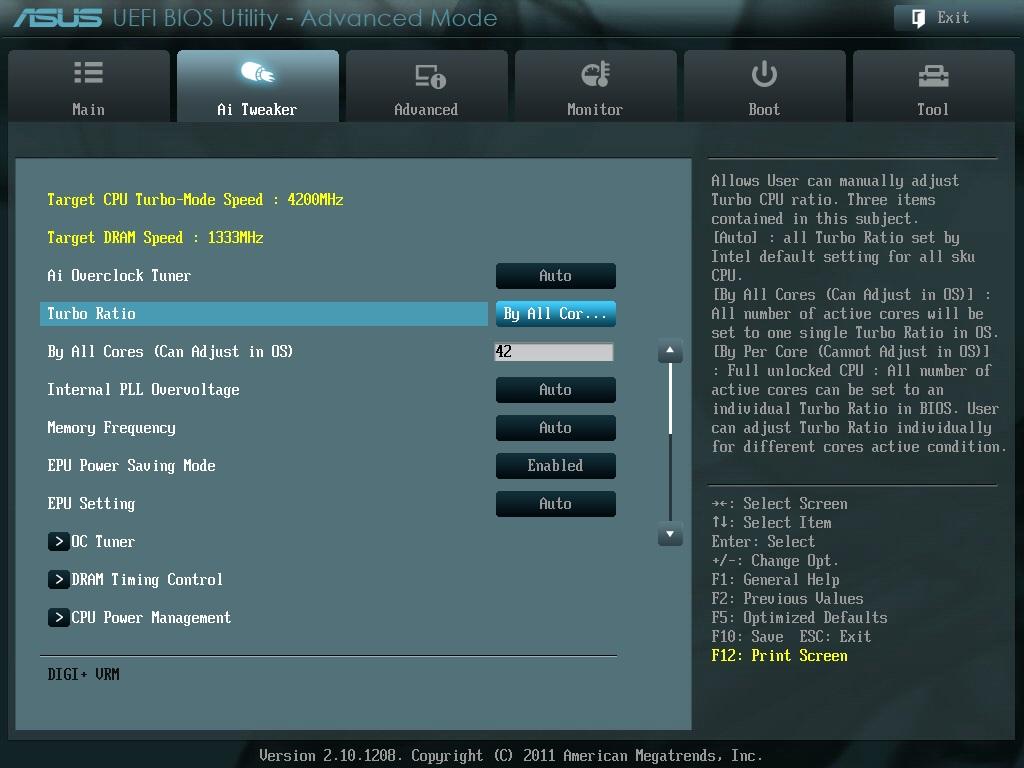Open the Boot tab
This screenshot has height=768, width=1024.
pos(765,86)
